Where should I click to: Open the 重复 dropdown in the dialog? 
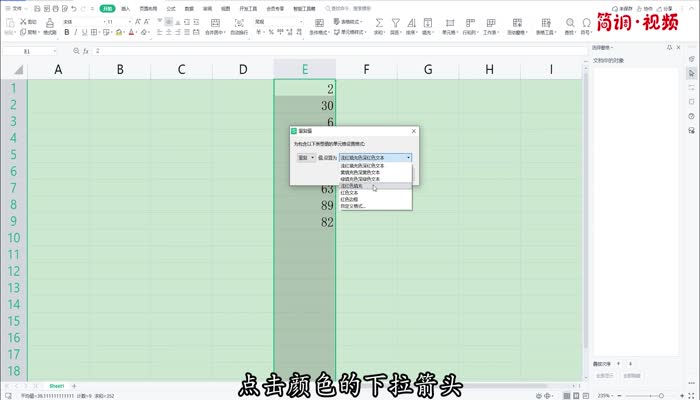click(306, 158)
